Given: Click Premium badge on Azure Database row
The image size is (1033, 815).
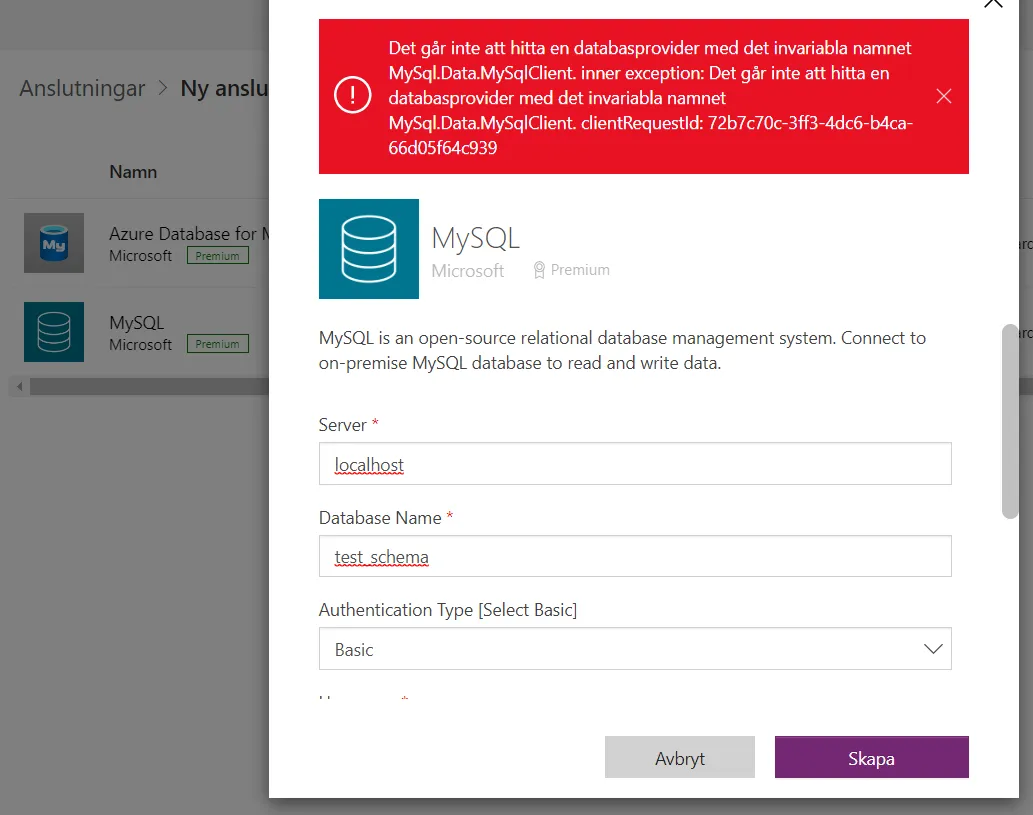Looking at the screenshot, I should point(217,256).
